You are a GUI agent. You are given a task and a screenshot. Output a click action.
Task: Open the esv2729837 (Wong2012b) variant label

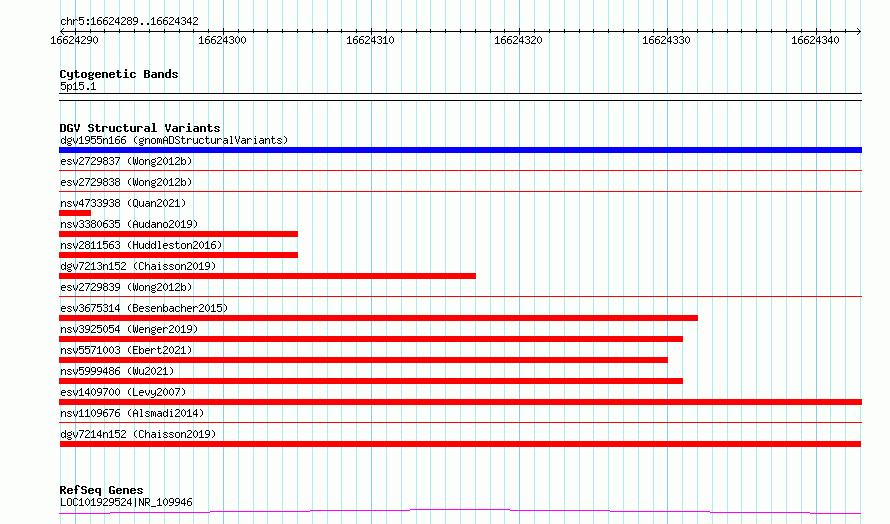click(x=126, y=161)
